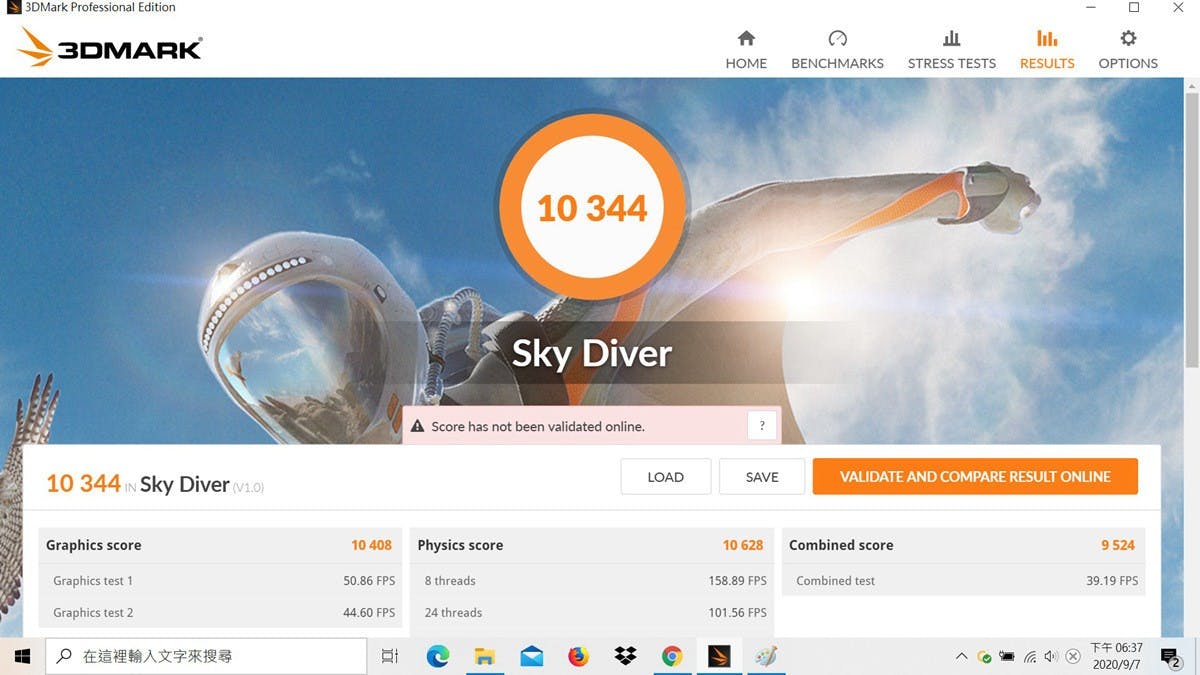Click the Graphics test 2 row
Image resolution: width=1200 pixels, height=675 pixels.
click(x=220, y=613)
